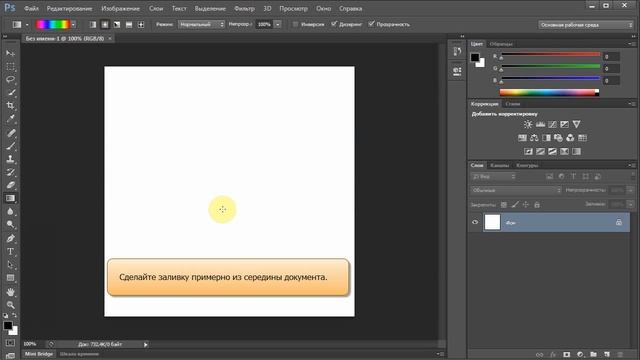Switch to the Образцы tab

tap(501, 44)
